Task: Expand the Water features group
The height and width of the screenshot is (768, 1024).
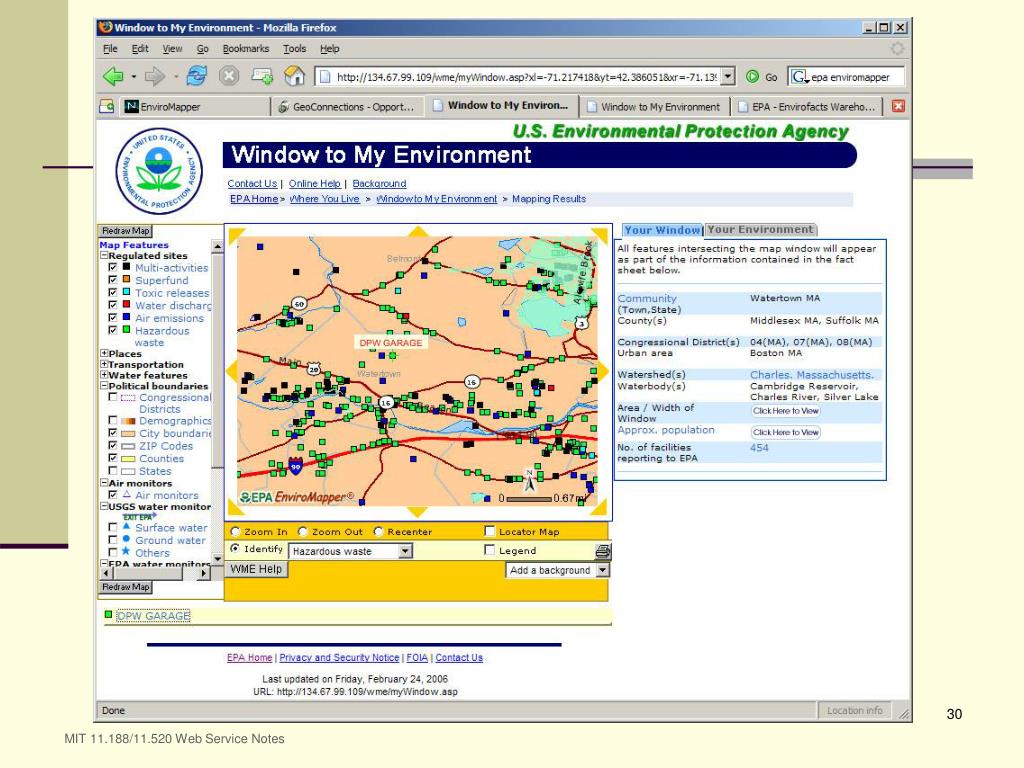Action: [x=103, y=375]
